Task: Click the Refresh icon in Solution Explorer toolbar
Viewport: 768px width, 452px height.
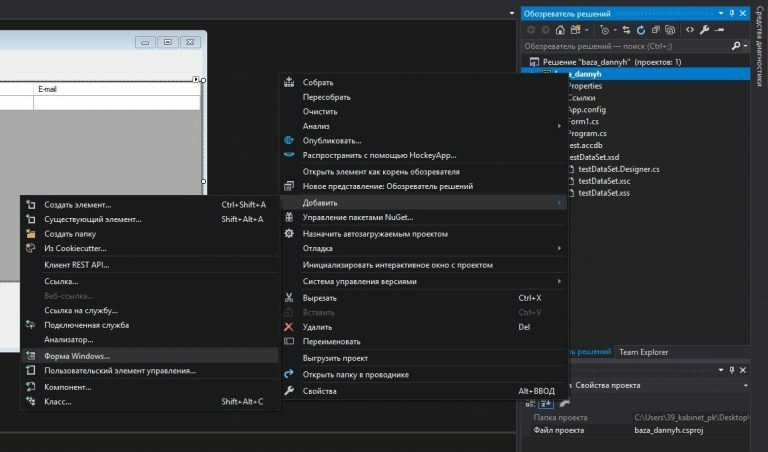Action: (x=641, y=30)
